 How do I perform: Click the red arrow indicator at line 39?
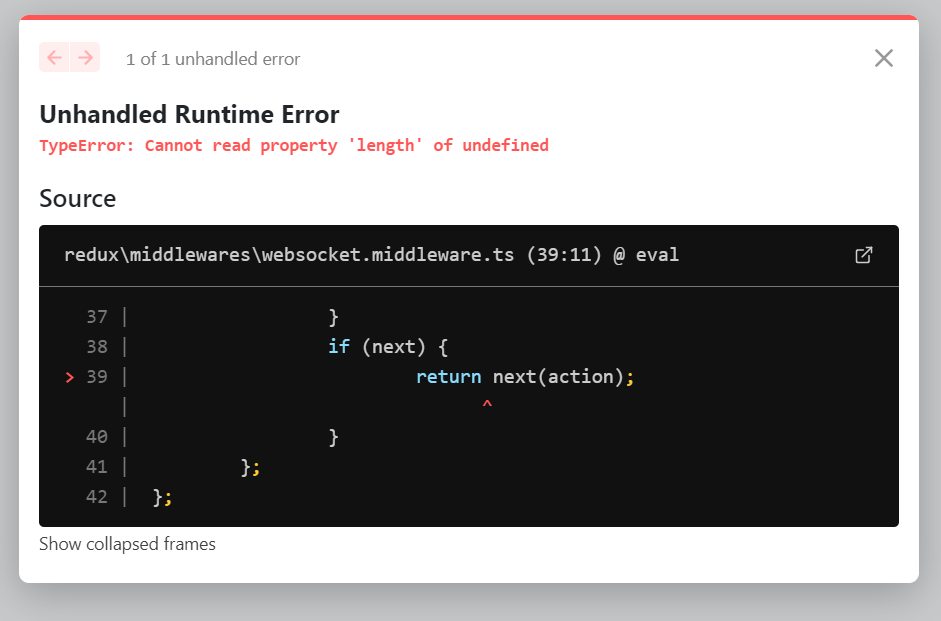[70, 377]
